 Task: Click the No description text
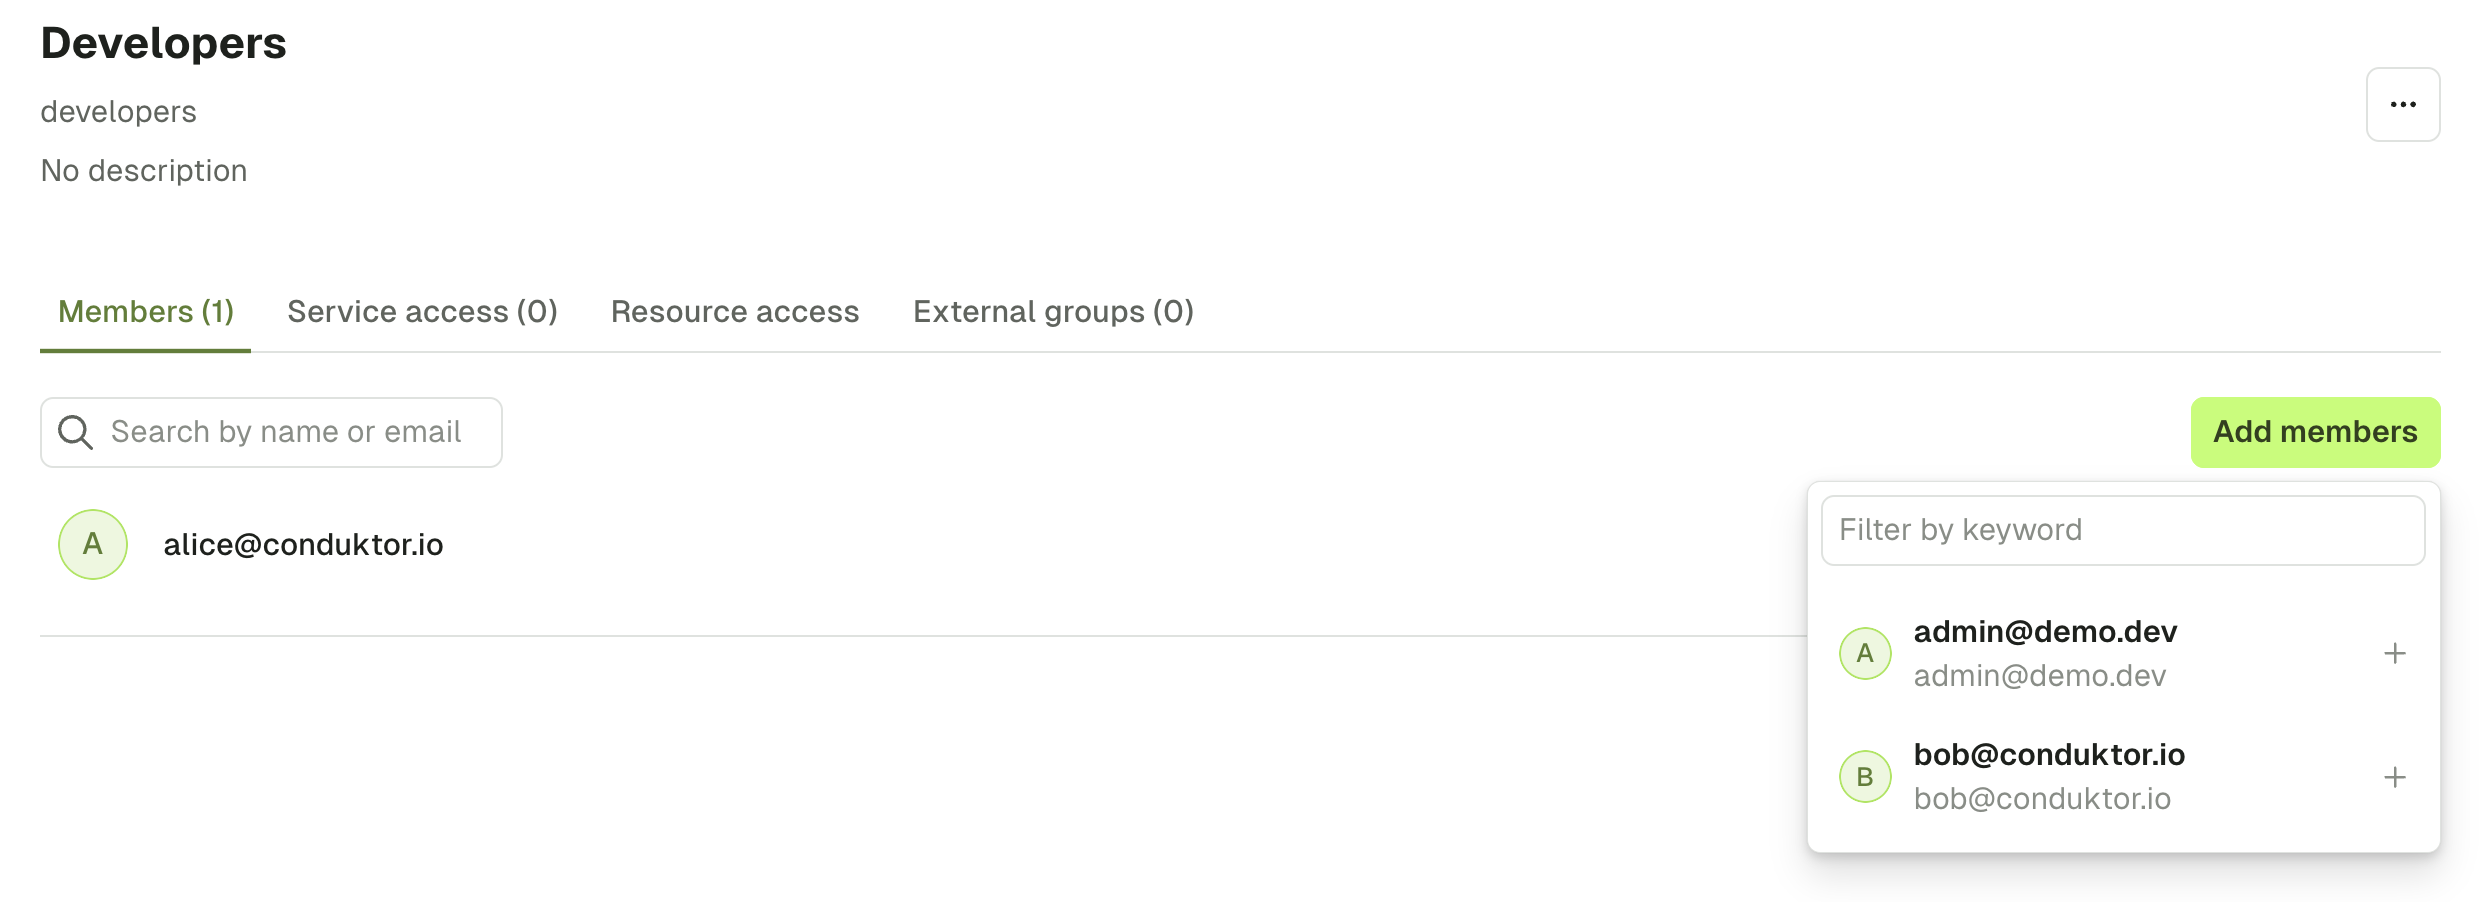(x=144, y=171)
